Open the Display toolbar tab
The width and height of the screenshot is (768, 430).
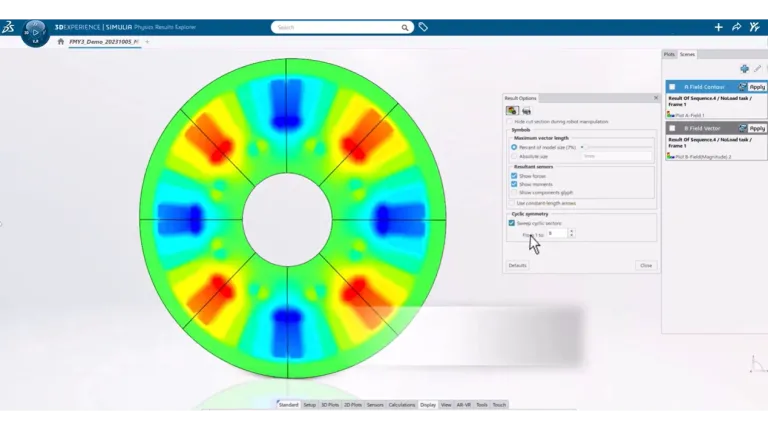tap(428, 405)
